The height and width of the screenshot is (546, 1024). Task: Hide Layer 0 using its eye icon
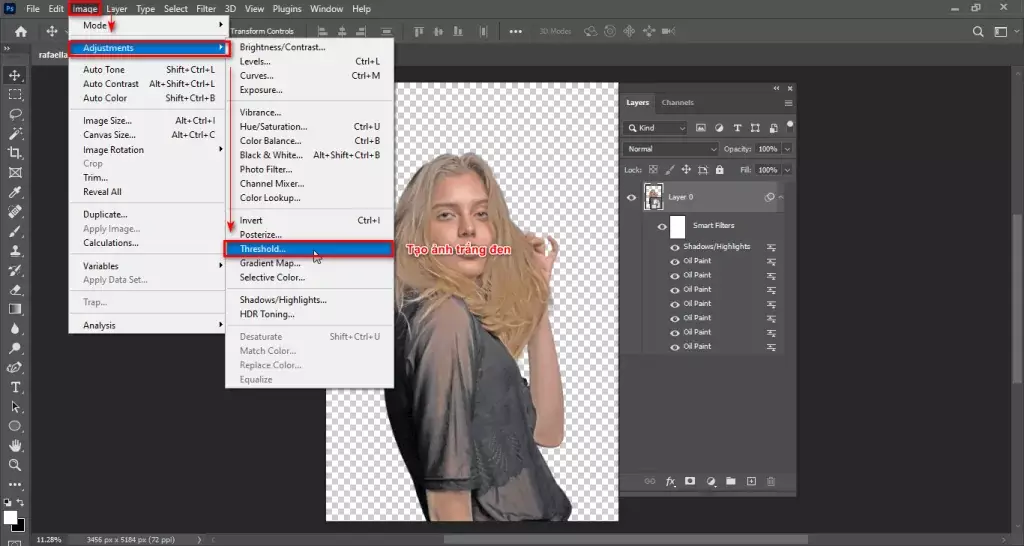(631, 197)
